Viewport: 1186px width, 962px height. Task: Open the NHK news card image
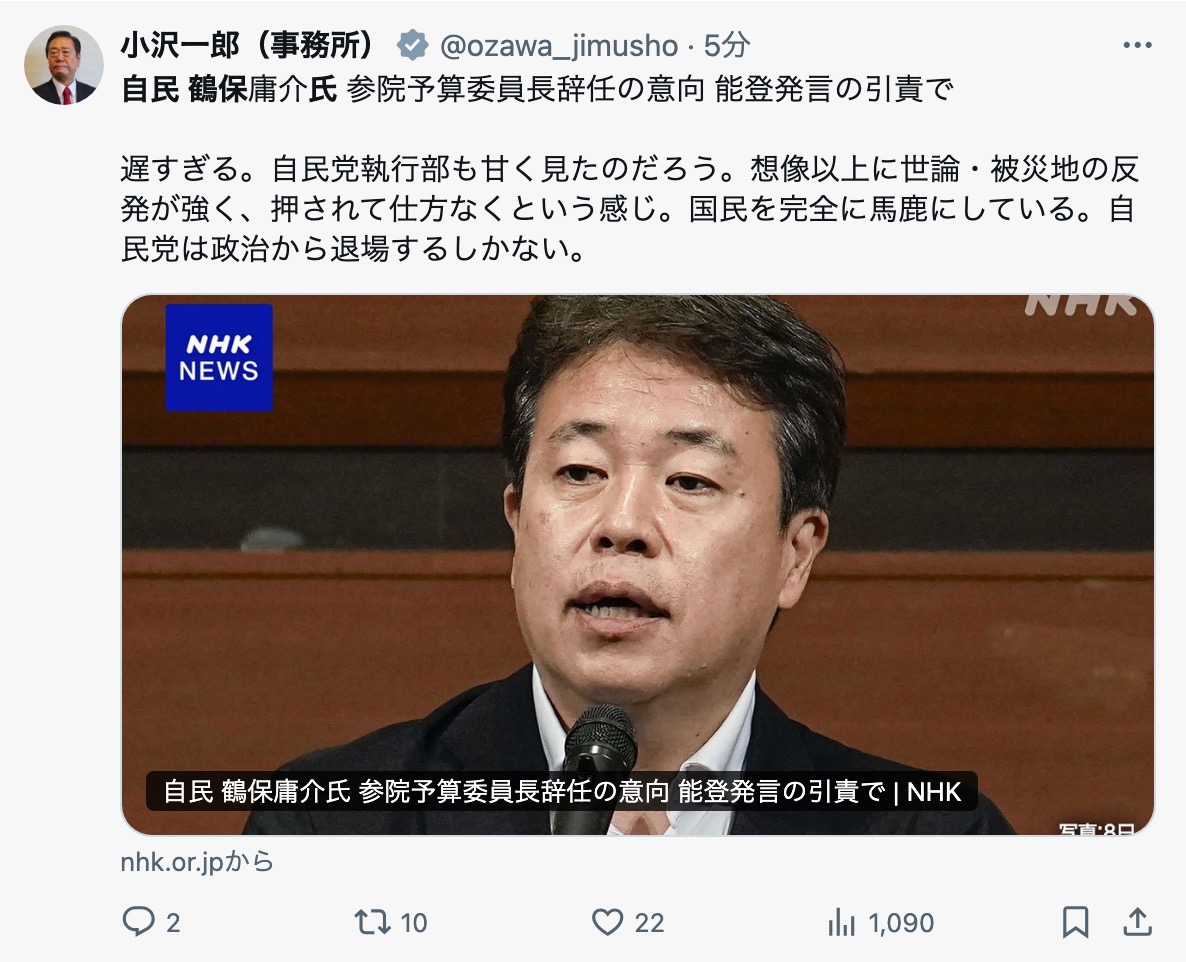(638, 565)
